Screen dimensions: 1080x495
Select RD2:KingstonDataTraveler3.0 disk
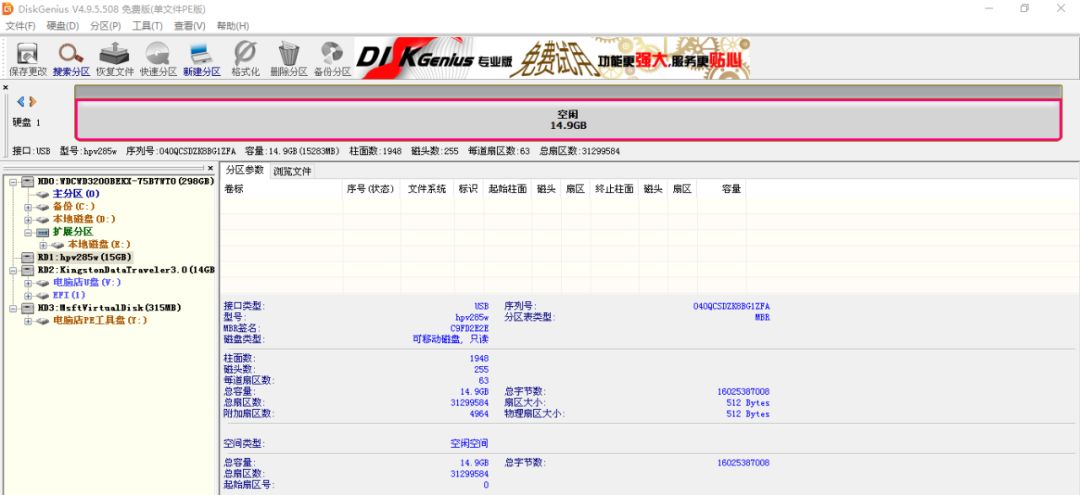point(126,270)
